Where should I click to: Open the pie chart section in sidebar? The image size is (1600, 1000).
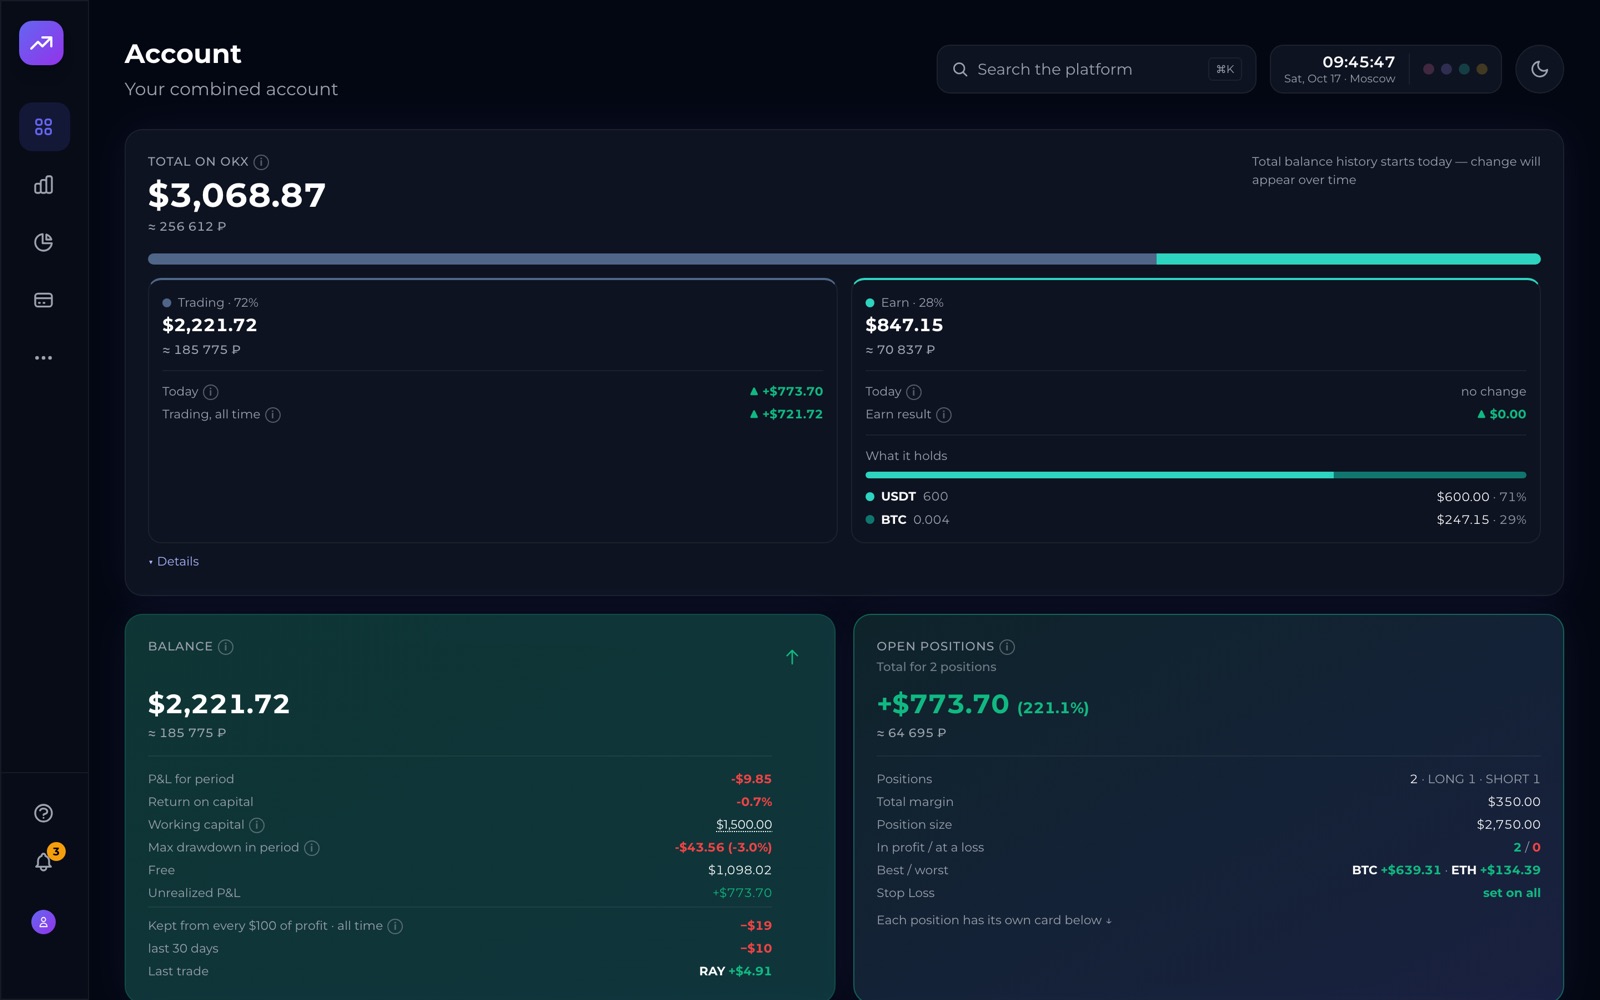(x=44, y=242)
